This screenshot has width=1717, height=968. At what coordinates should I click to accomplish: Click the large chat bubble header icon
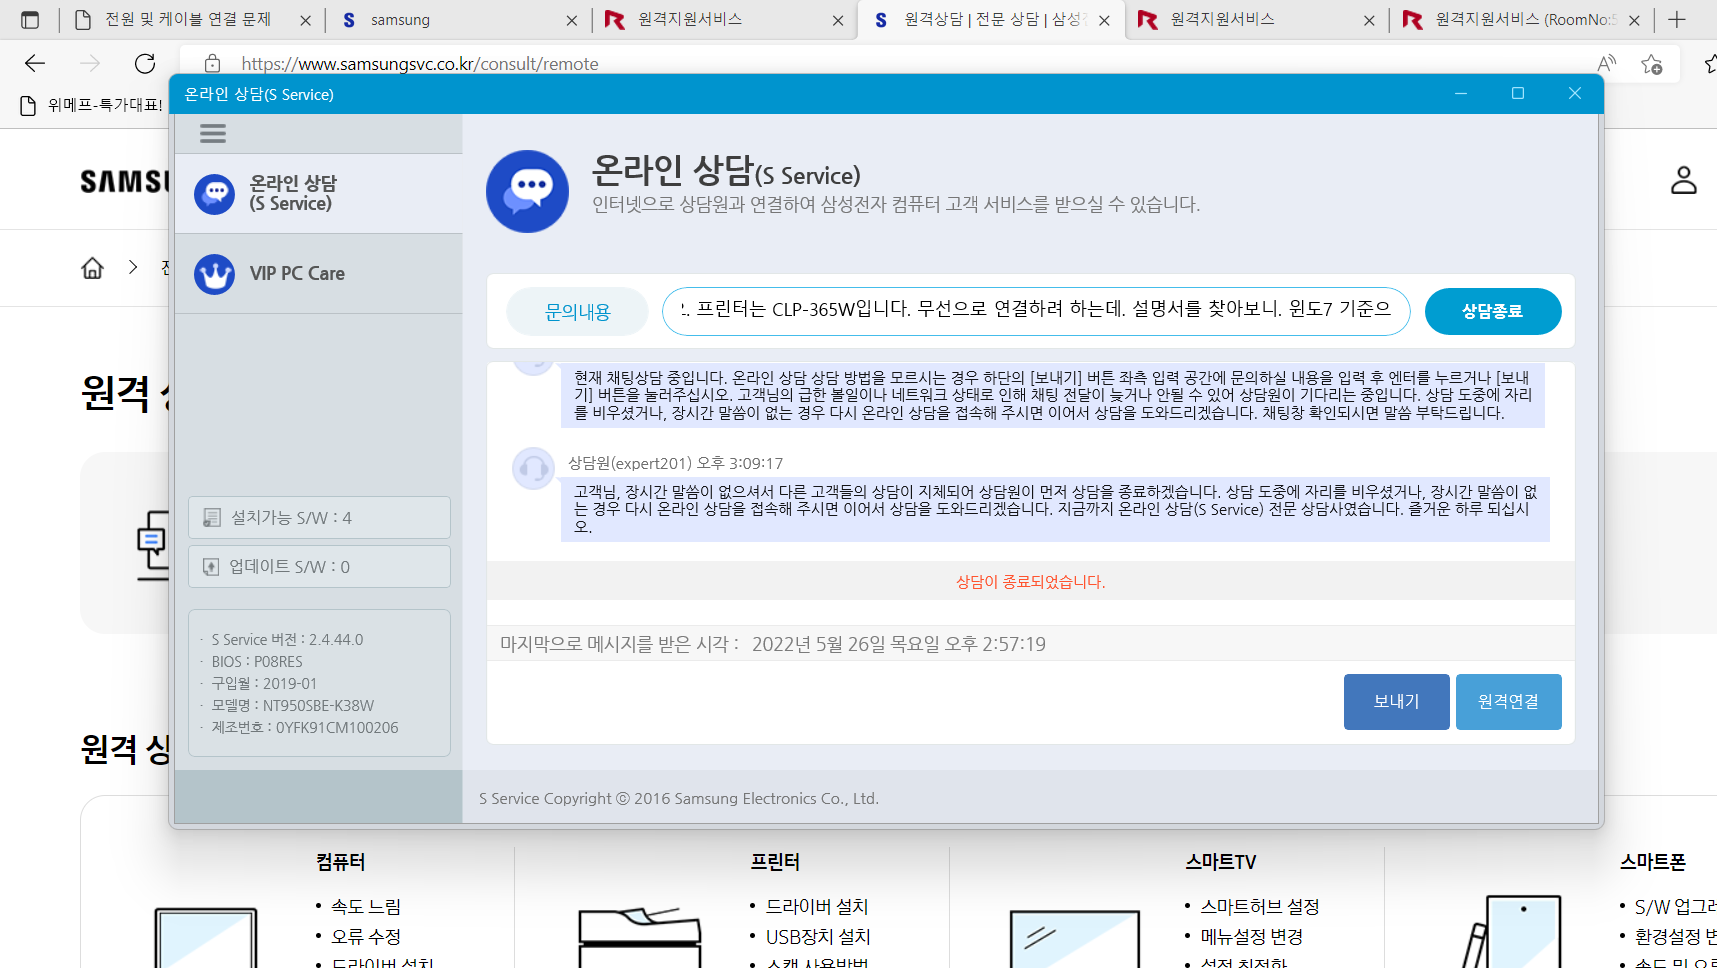(528, 191)
